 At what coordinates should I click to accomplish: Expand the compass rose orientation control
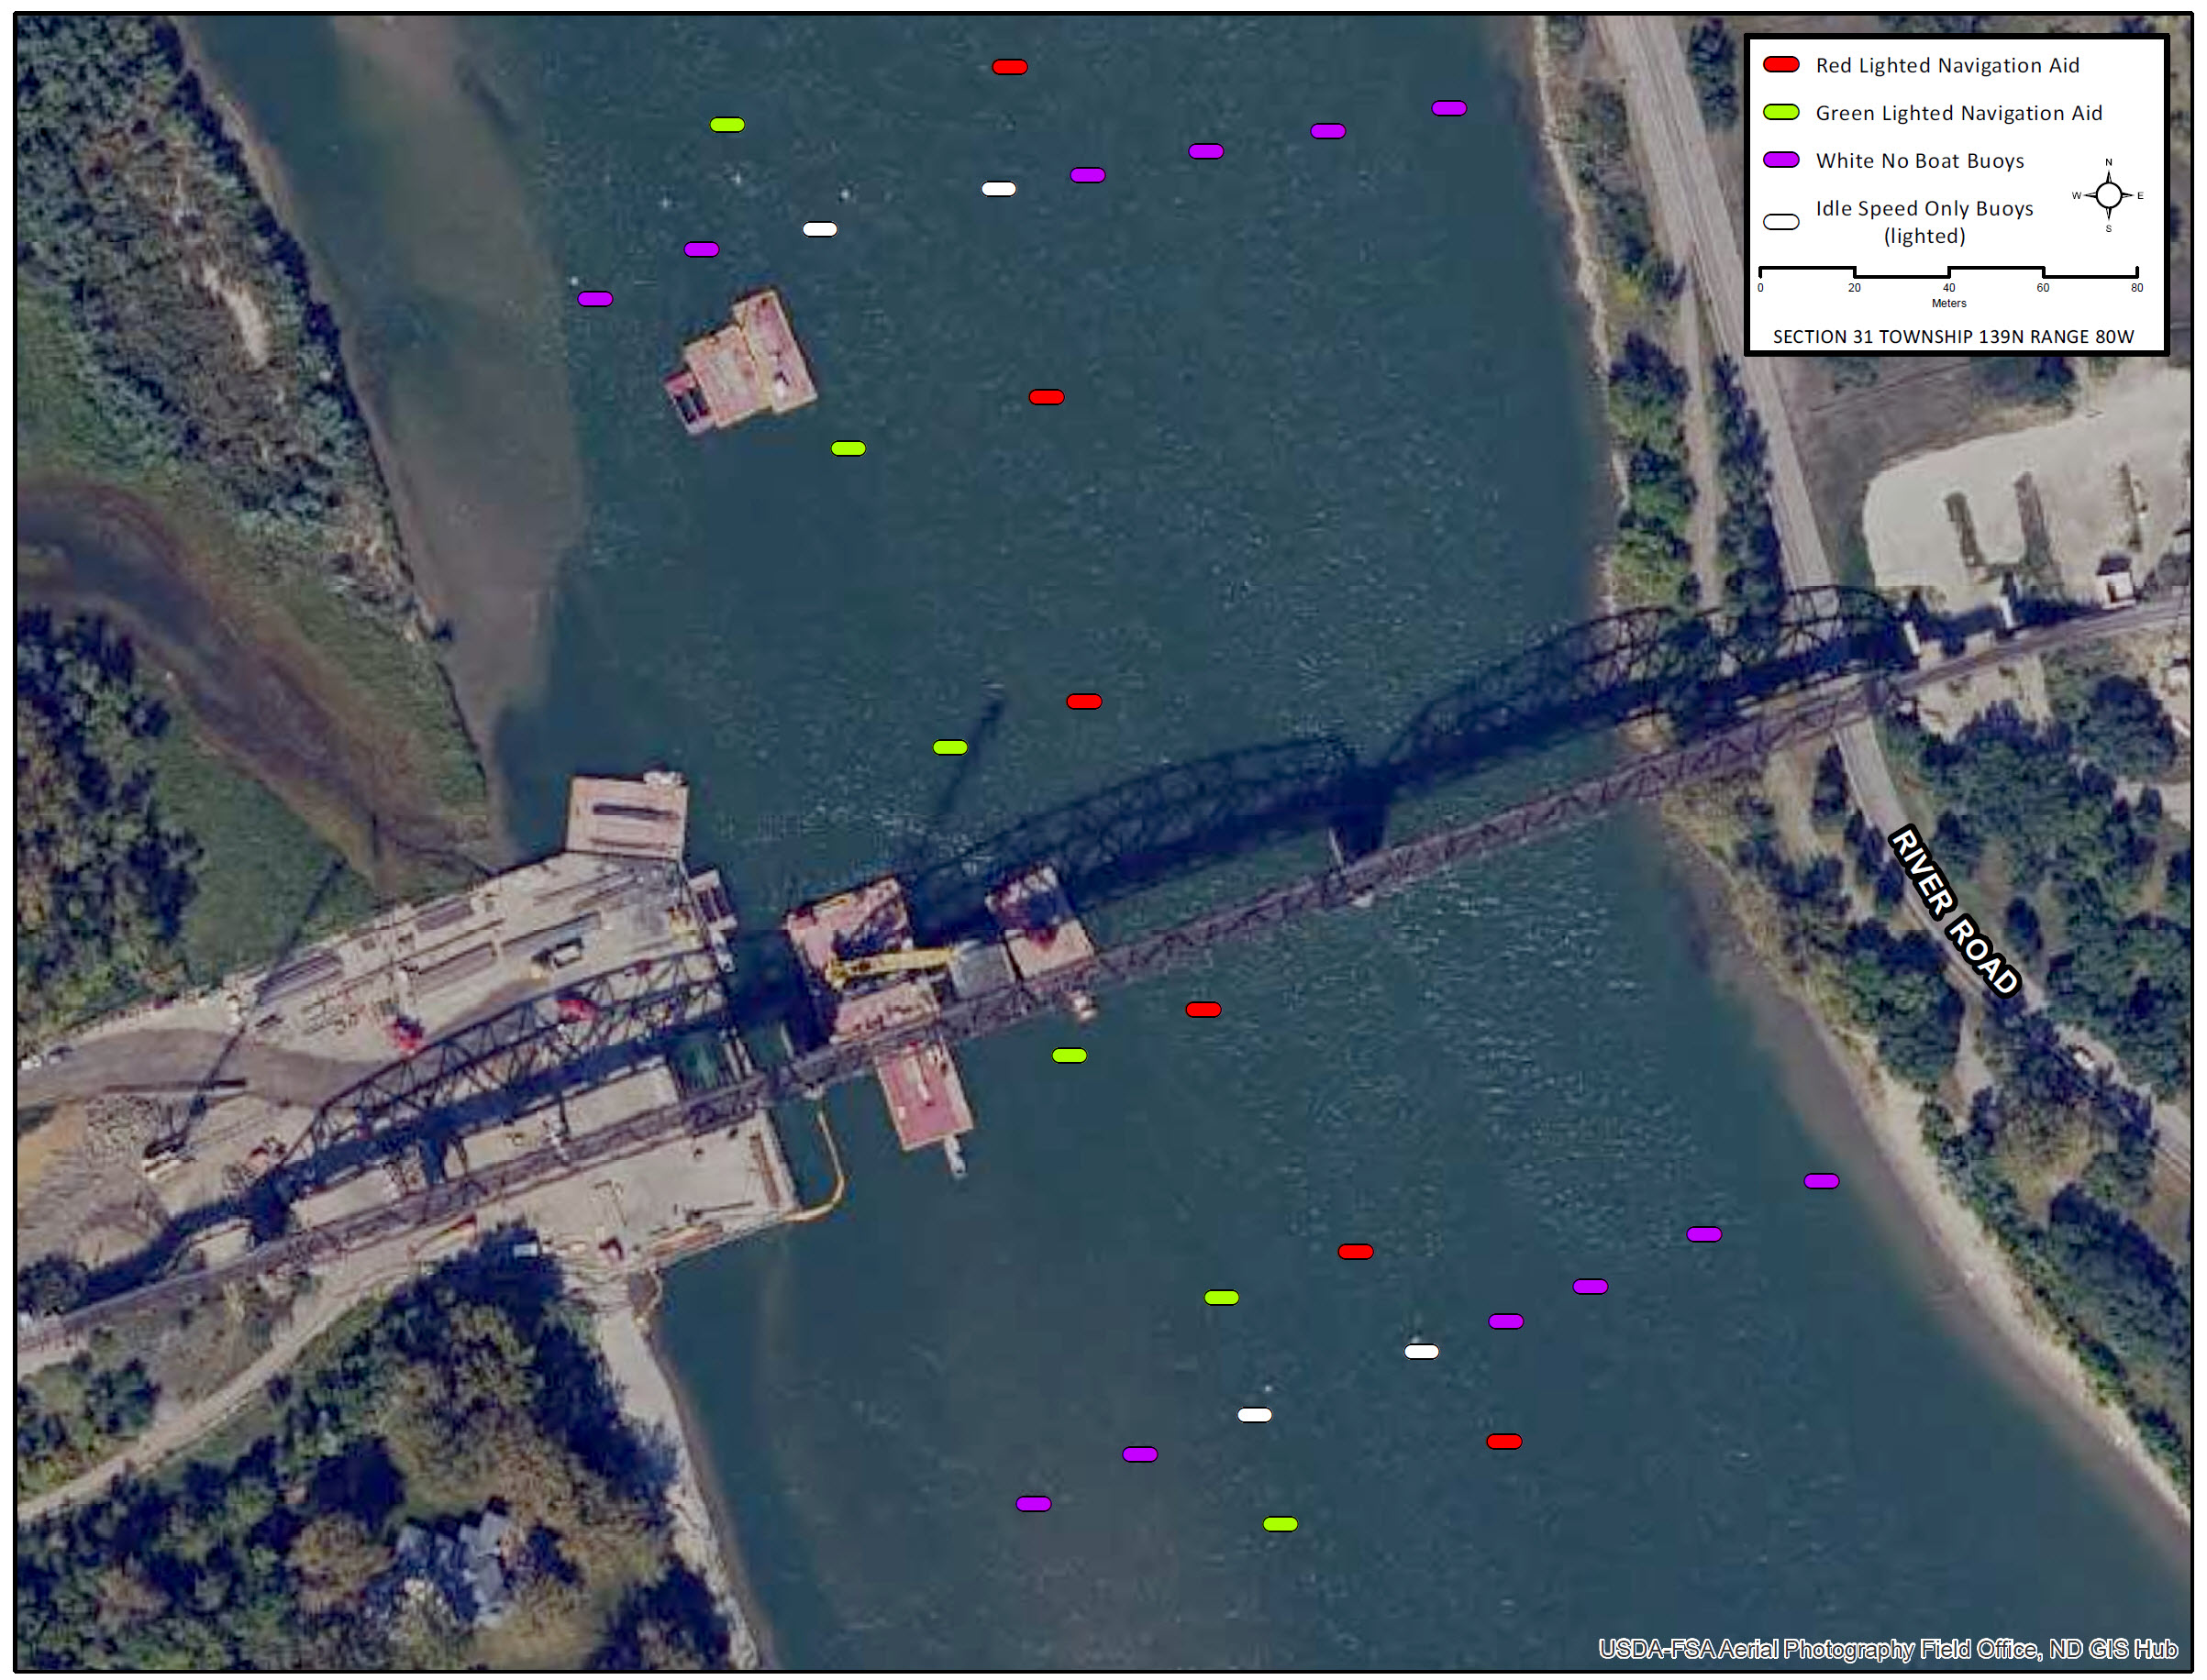pyautogui.click(x=2108, y=196)
